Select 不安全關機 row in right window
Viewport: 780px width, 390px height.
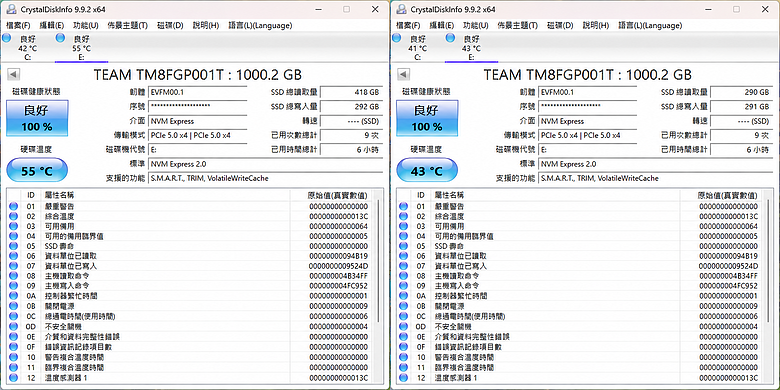579,327
